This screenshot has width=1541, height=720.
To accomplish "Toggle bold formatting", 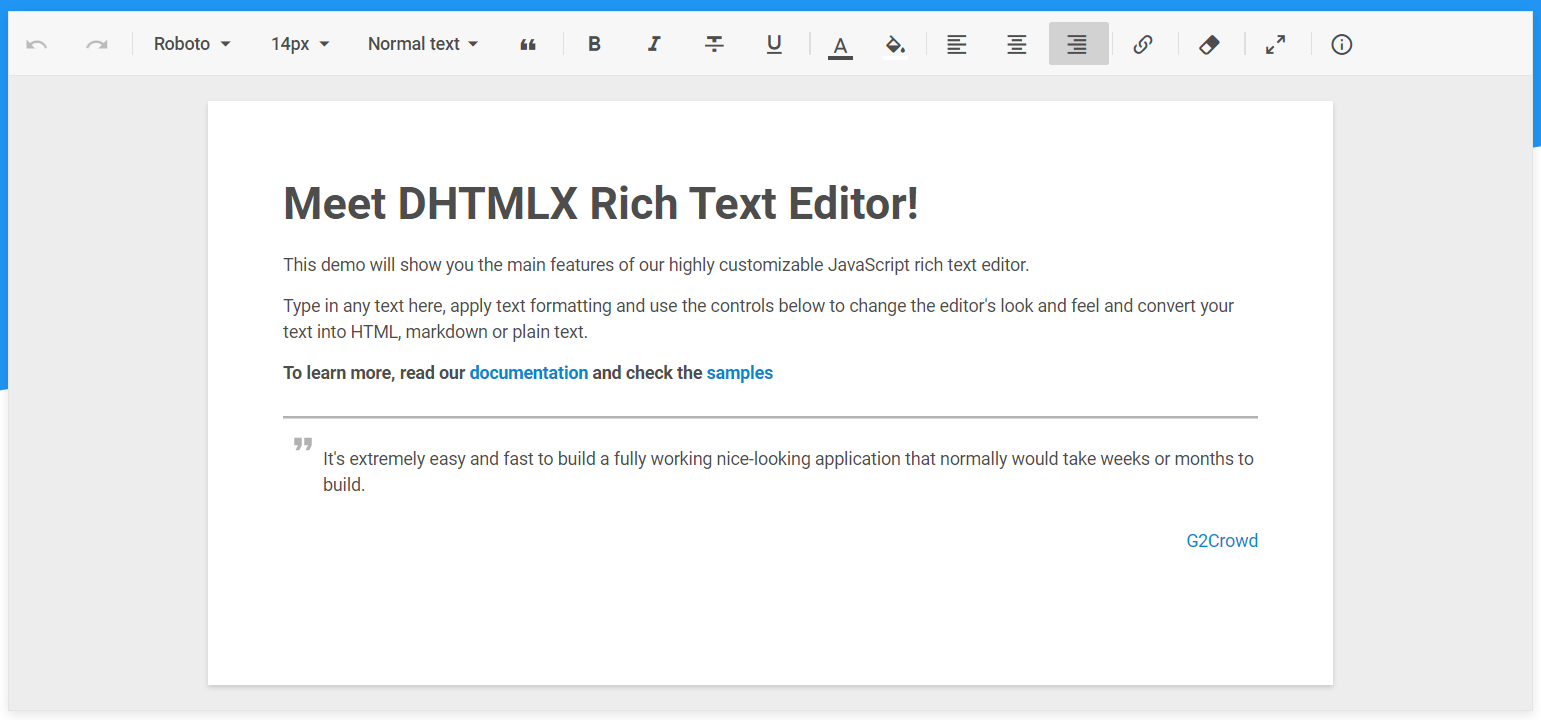I will [x=594, y=44].
